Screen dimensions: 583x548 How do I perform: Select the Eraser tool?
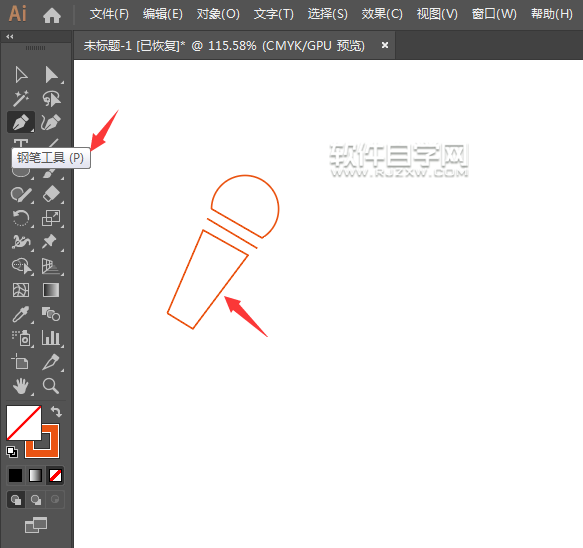(51, 194)
